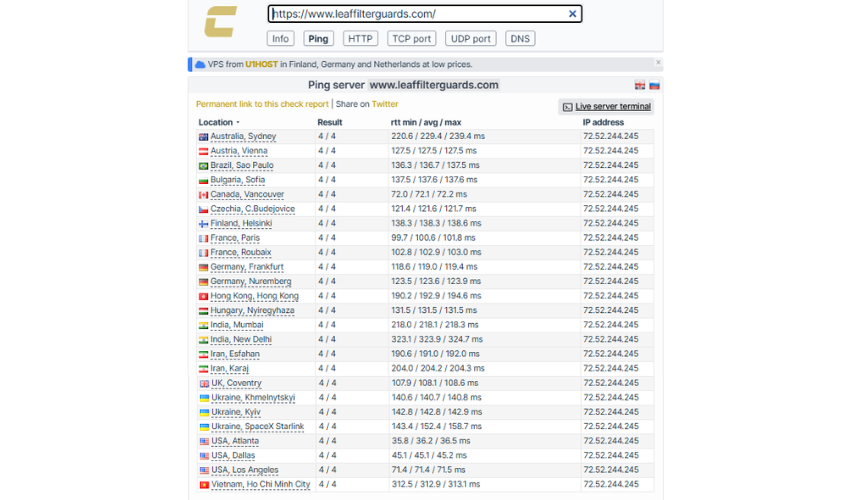
Task: Open the Germany, Frankfurt location link
Action: click(247, 267)
